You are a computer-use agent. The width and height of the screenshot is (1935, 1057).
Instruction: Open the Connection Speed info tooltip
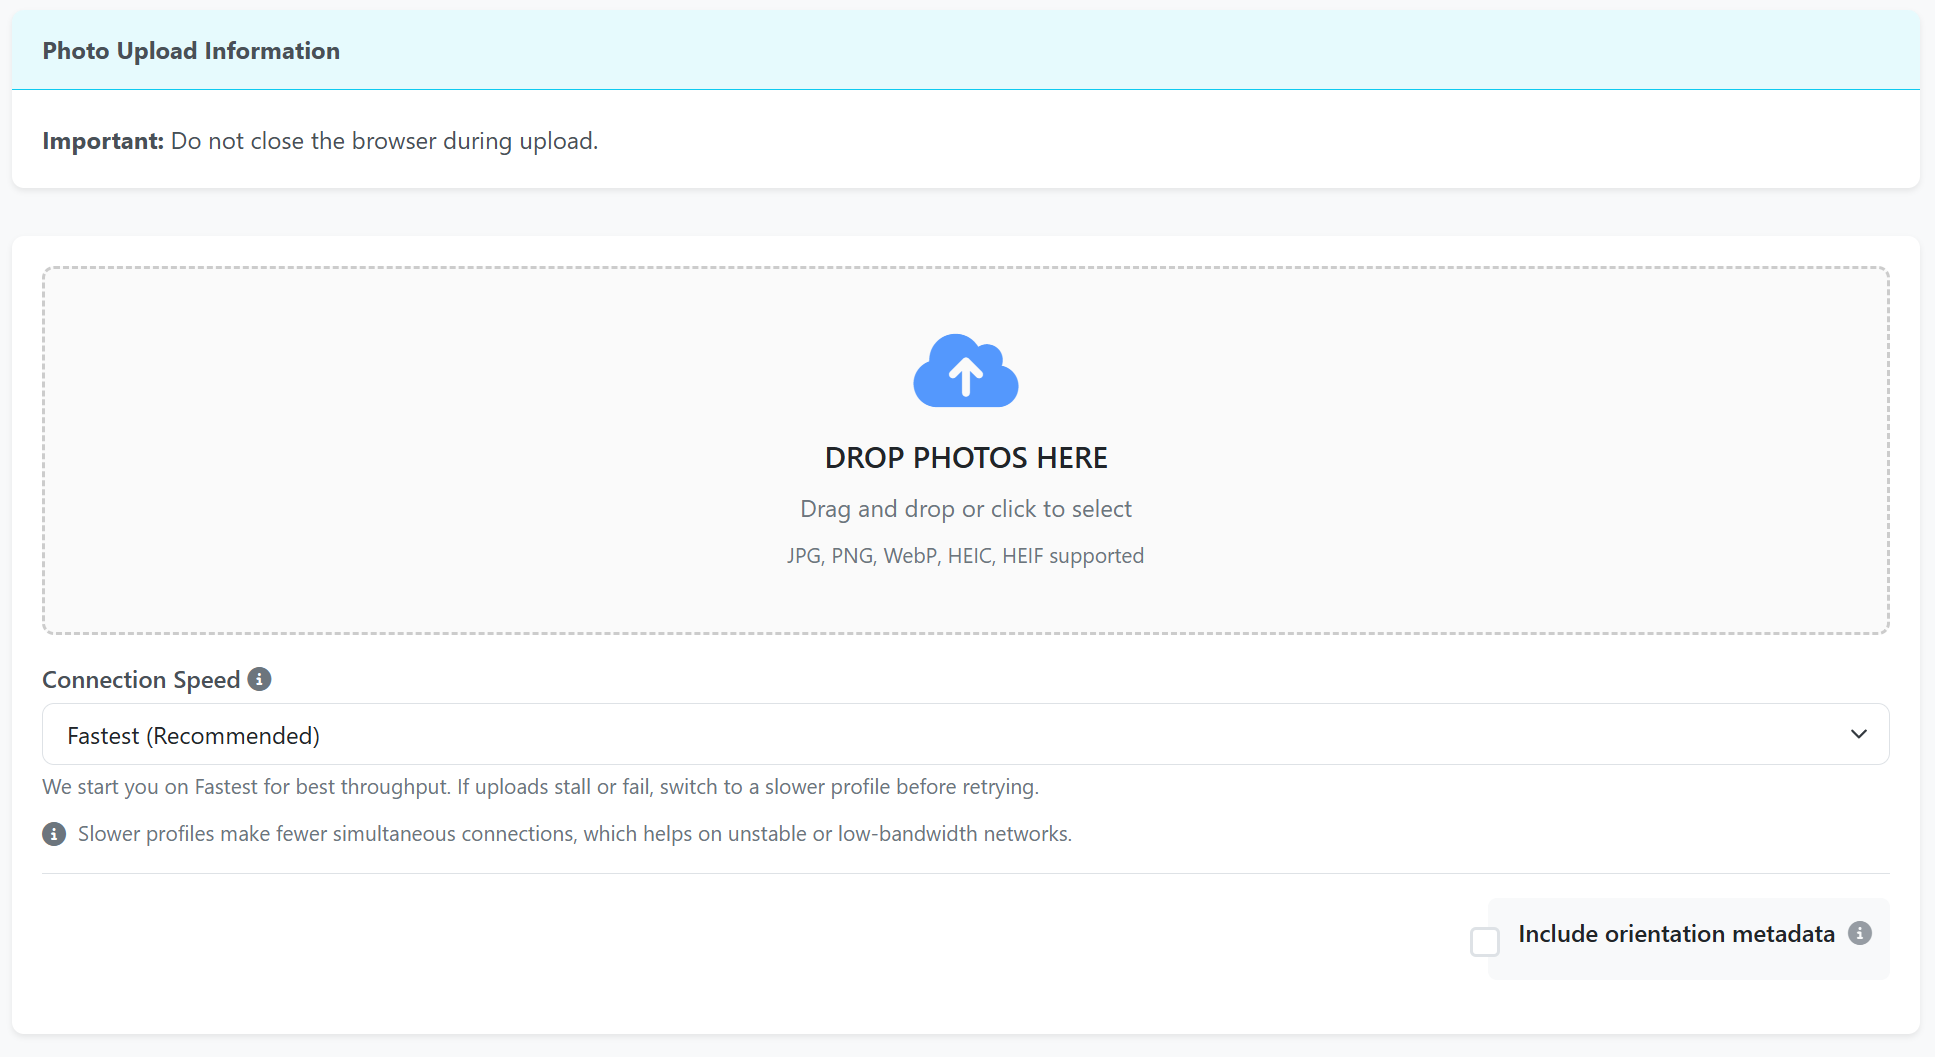click(259, 679)
